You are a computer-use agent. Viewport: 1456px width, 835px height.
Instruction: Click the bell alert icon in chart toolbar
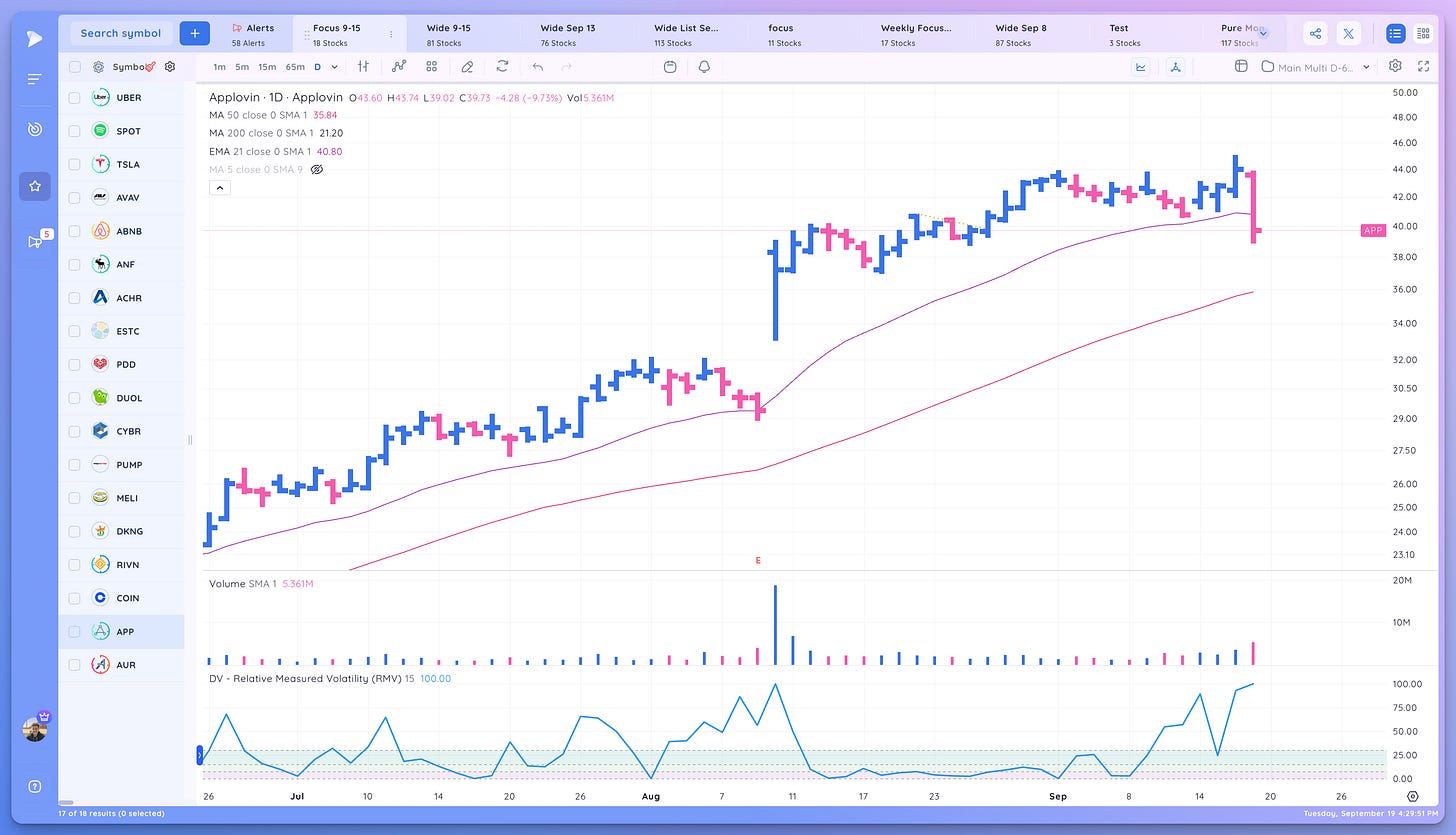[x=704, y=67]
